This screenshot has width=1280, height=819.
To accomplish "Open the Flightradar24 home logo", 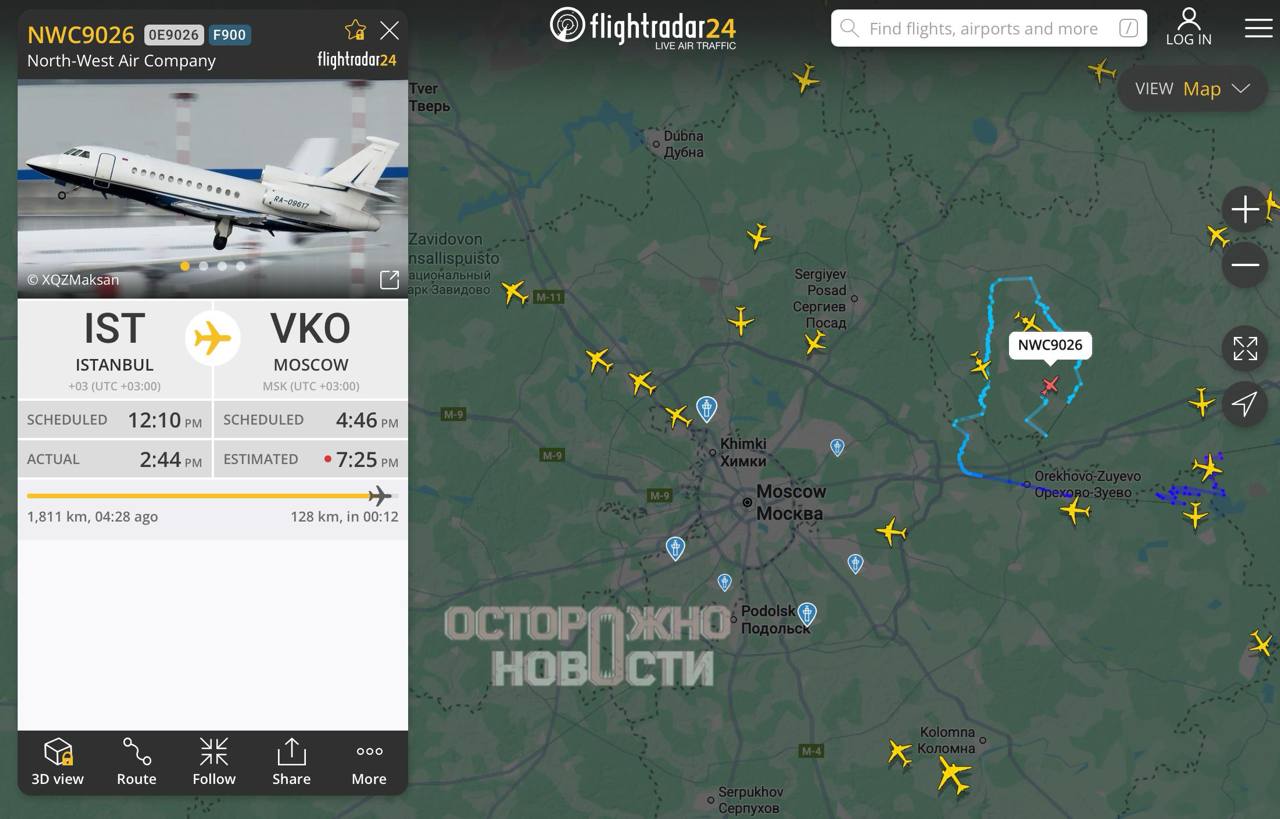I will tap(642, 27).
